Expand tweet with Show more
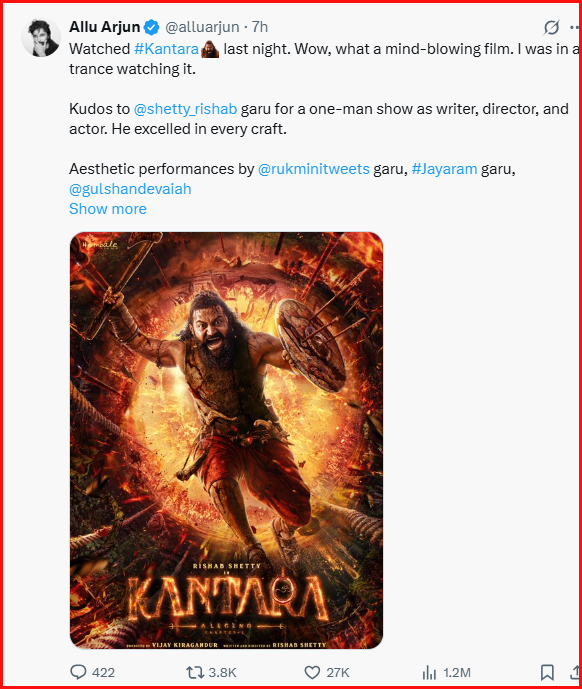The height and width of the screenshot is (689, 582). click(108, 209)
